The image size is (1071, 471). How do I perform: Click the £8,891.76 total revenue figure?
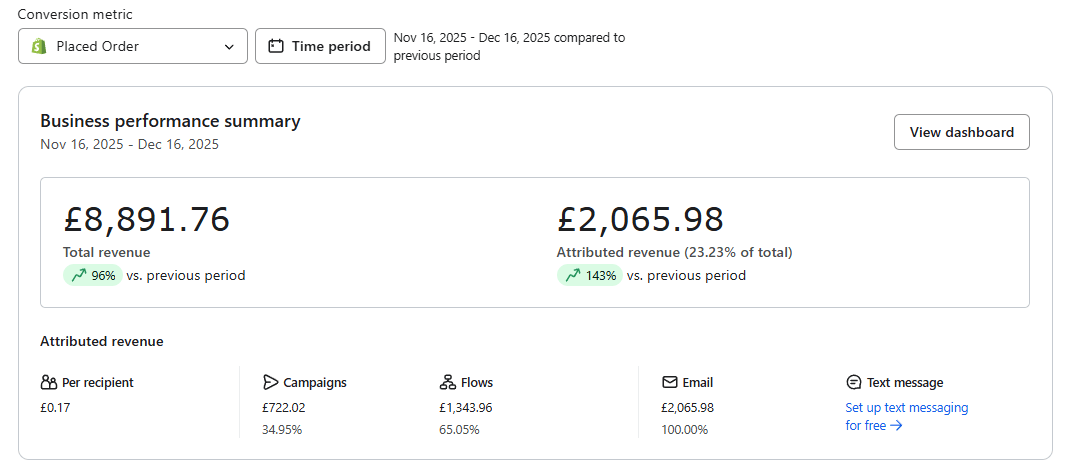point(146,219)
